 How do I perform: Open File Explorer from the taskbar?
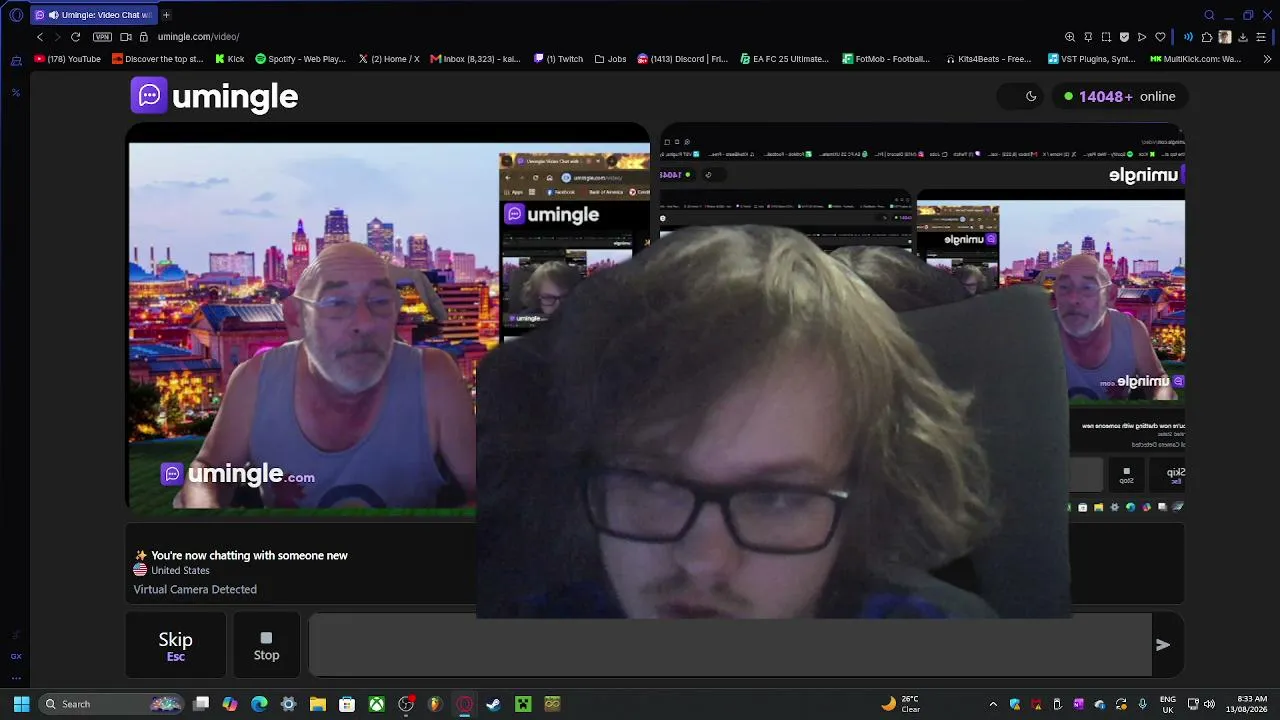pyautogui.click(x=318, y=704)
